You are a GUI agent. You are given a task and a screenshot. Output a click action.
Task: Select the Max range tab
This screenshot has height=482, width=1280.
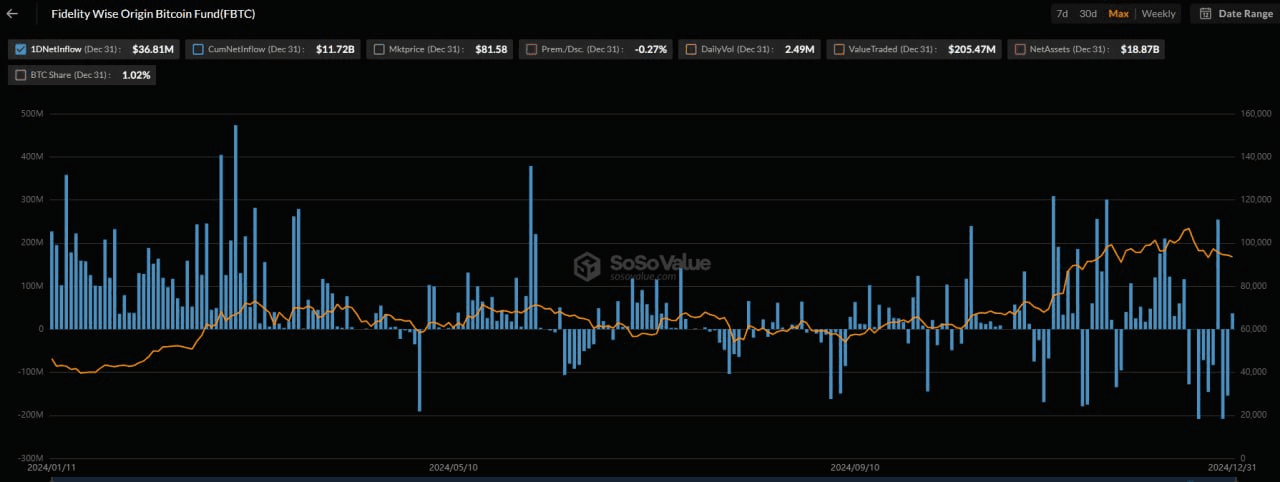tap(1118, 14)
